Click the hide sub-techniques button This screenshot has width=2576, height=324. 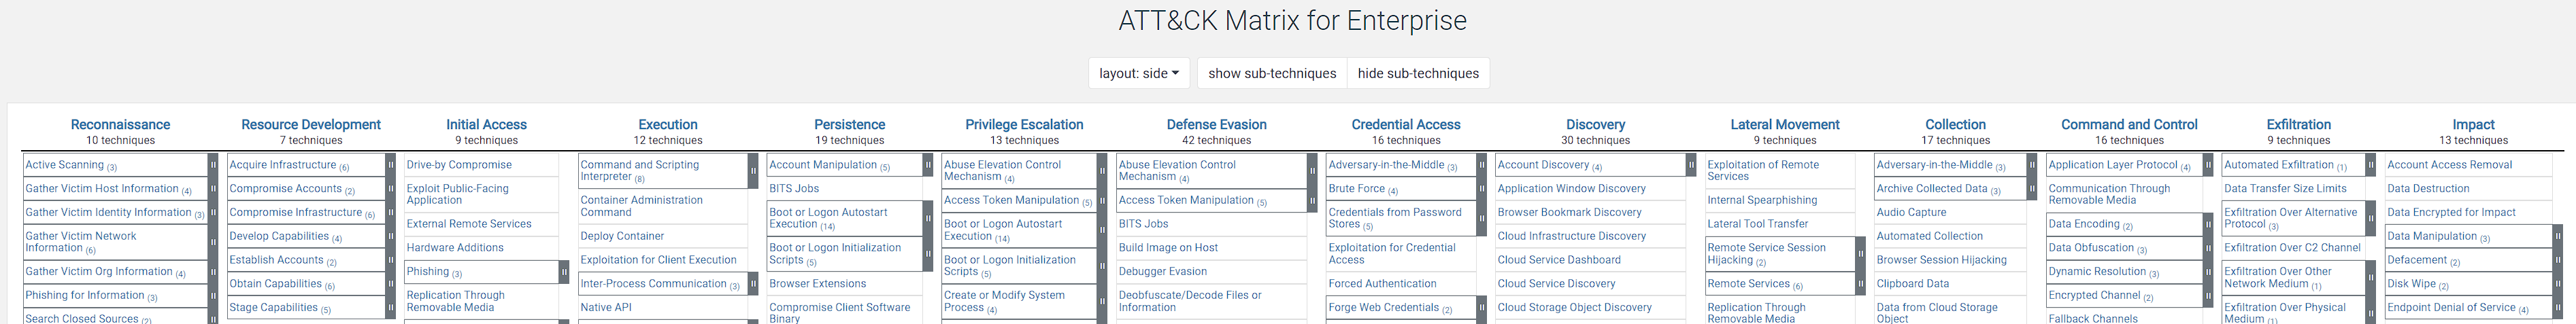pyautogui.click(x=1417, y=73)
